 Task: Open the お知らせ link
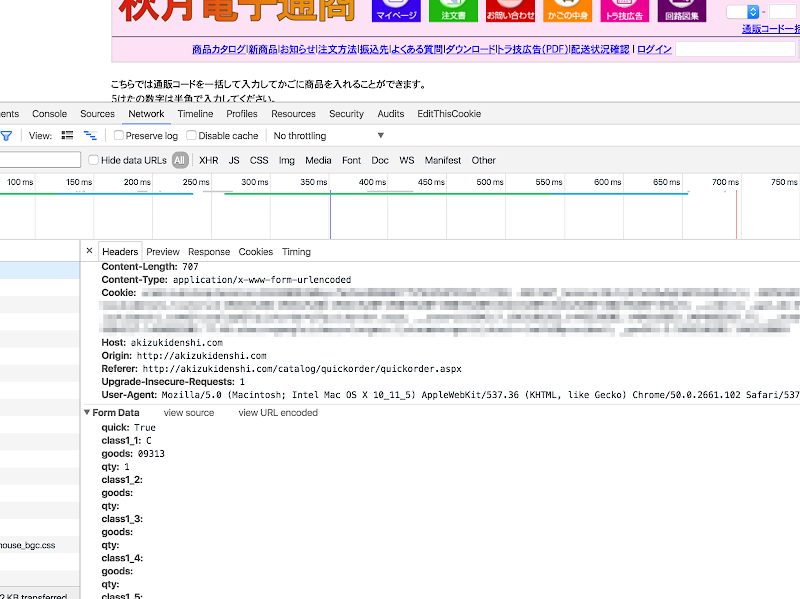(298, 49)
